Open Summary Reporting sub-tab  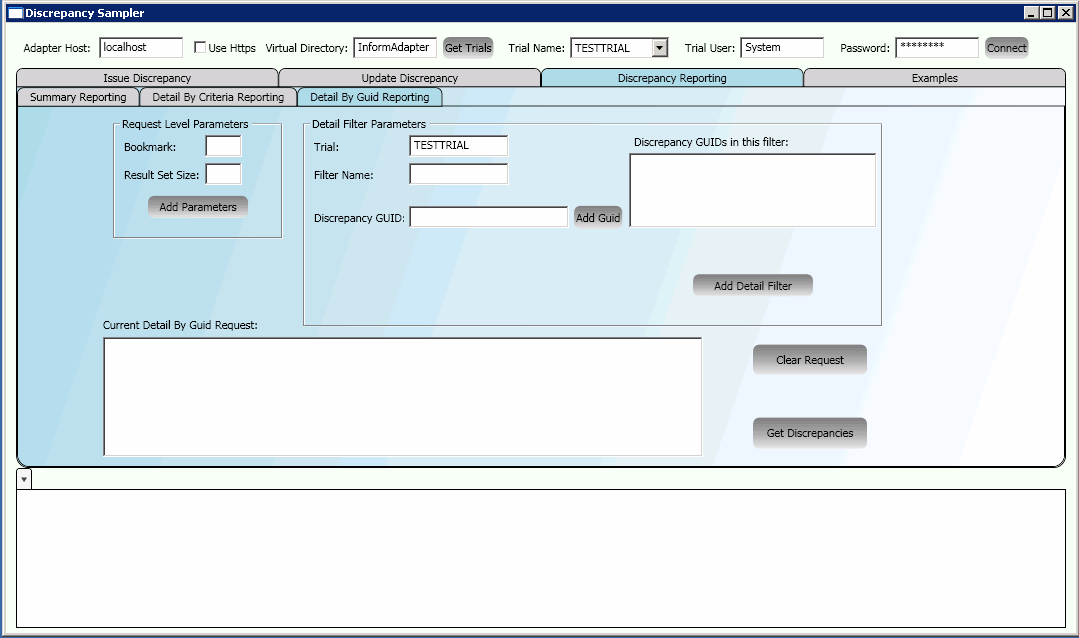(x=78, y=97)
